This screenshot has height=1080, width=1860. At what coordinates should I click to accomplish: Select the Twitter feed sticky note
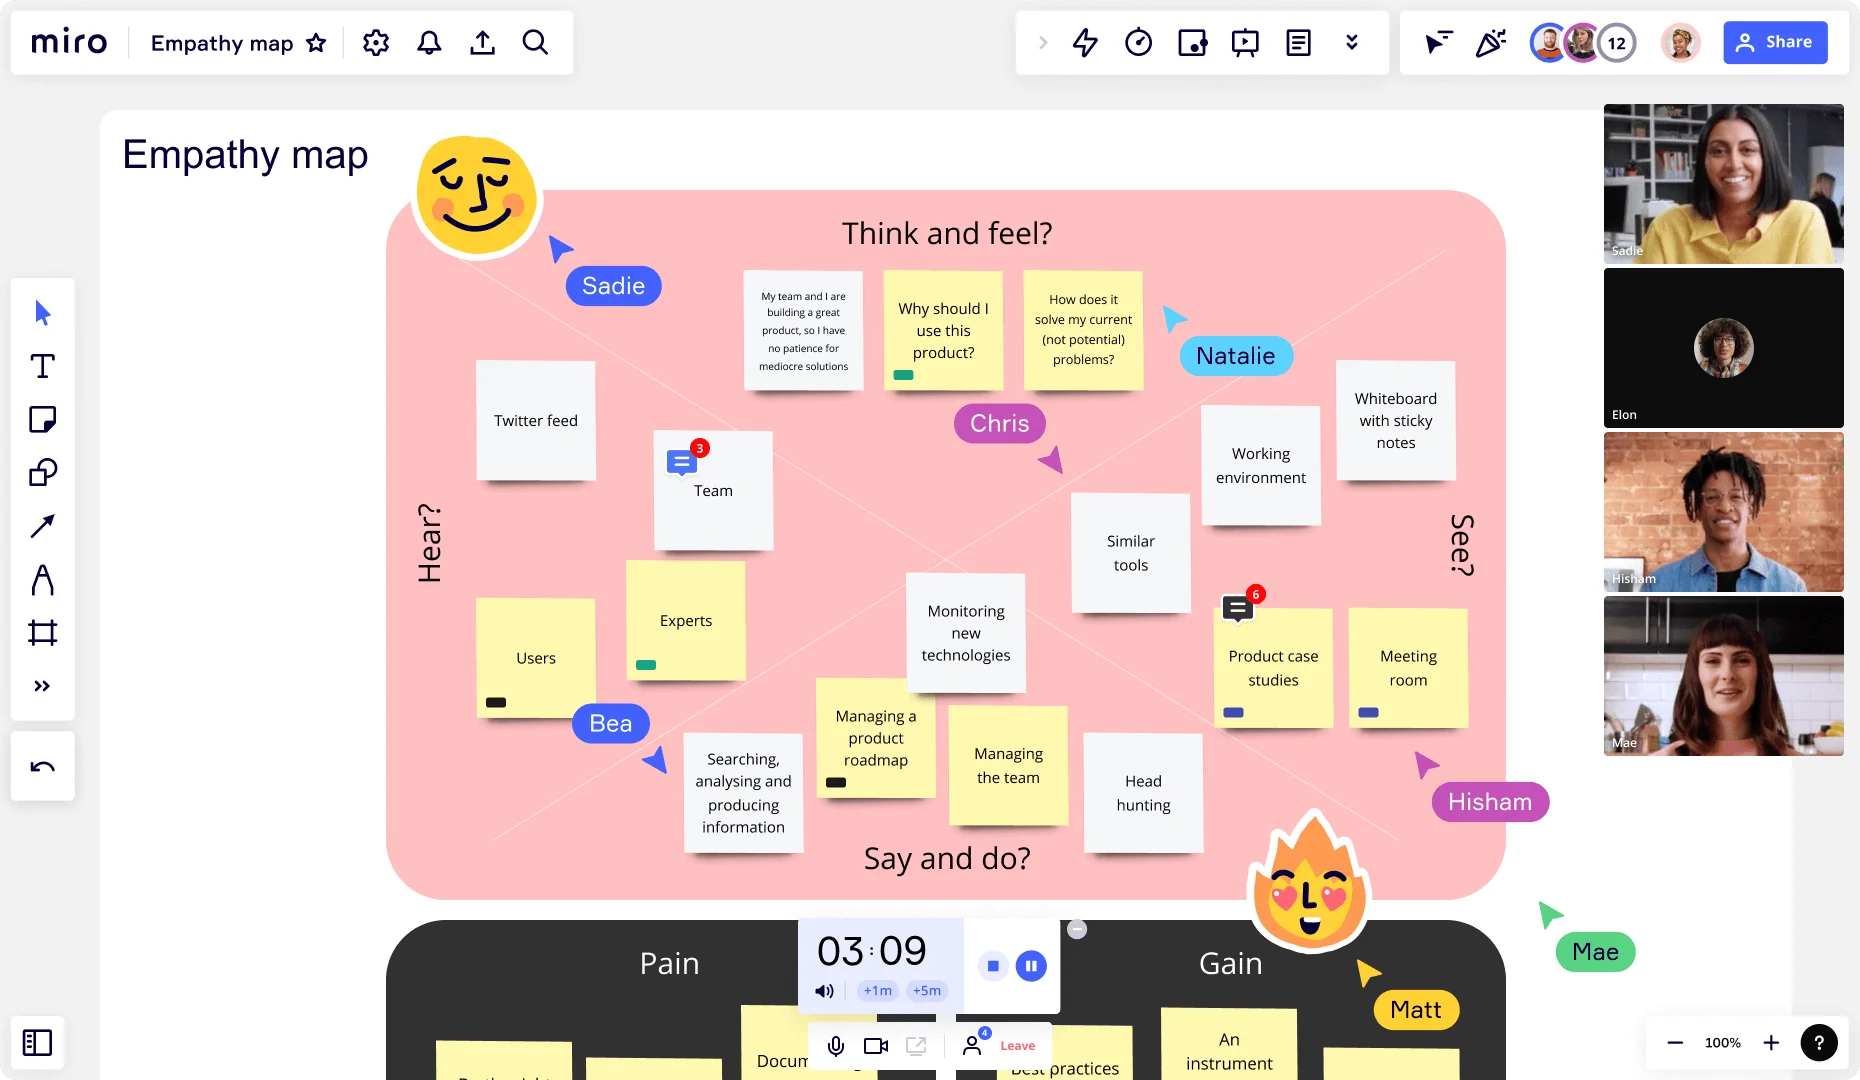point(536,421)
